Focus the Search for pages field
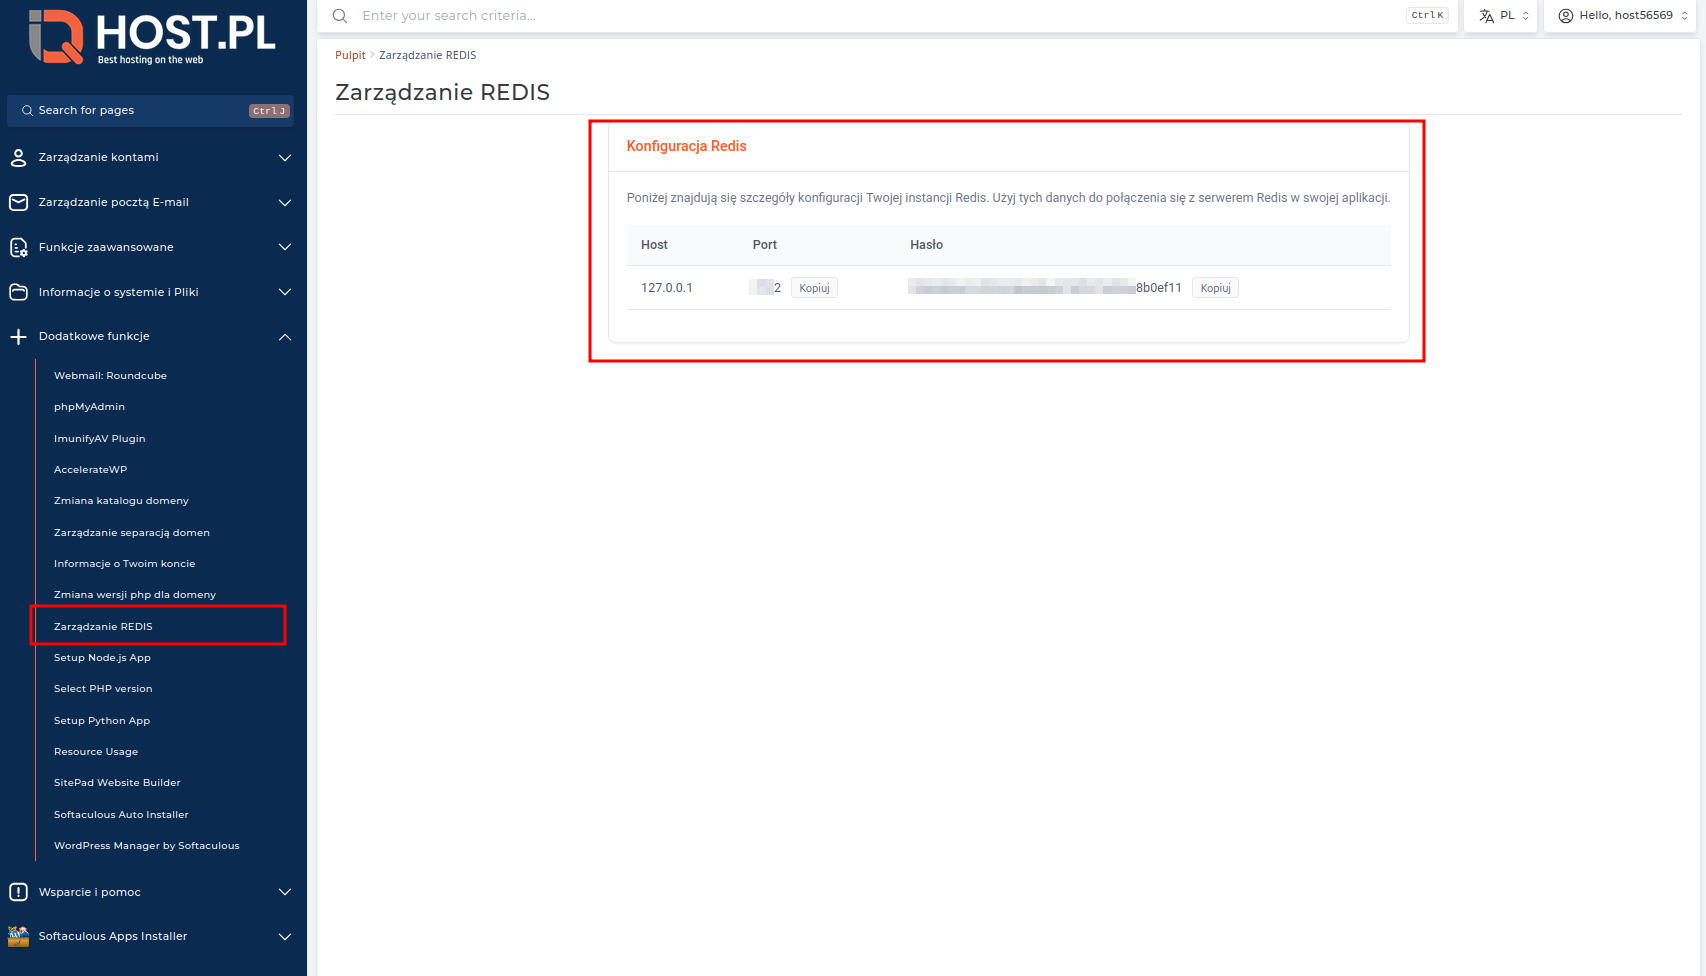The width and height of the screenshot is (1706, 976). 140,111
